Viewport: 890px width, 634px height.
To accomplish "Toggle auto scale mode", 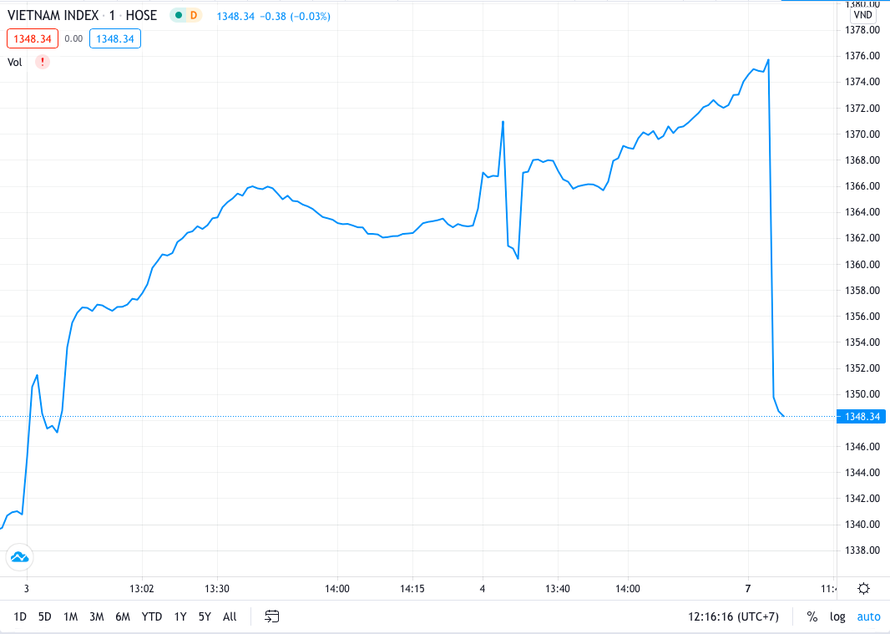I will coord(868,617).
